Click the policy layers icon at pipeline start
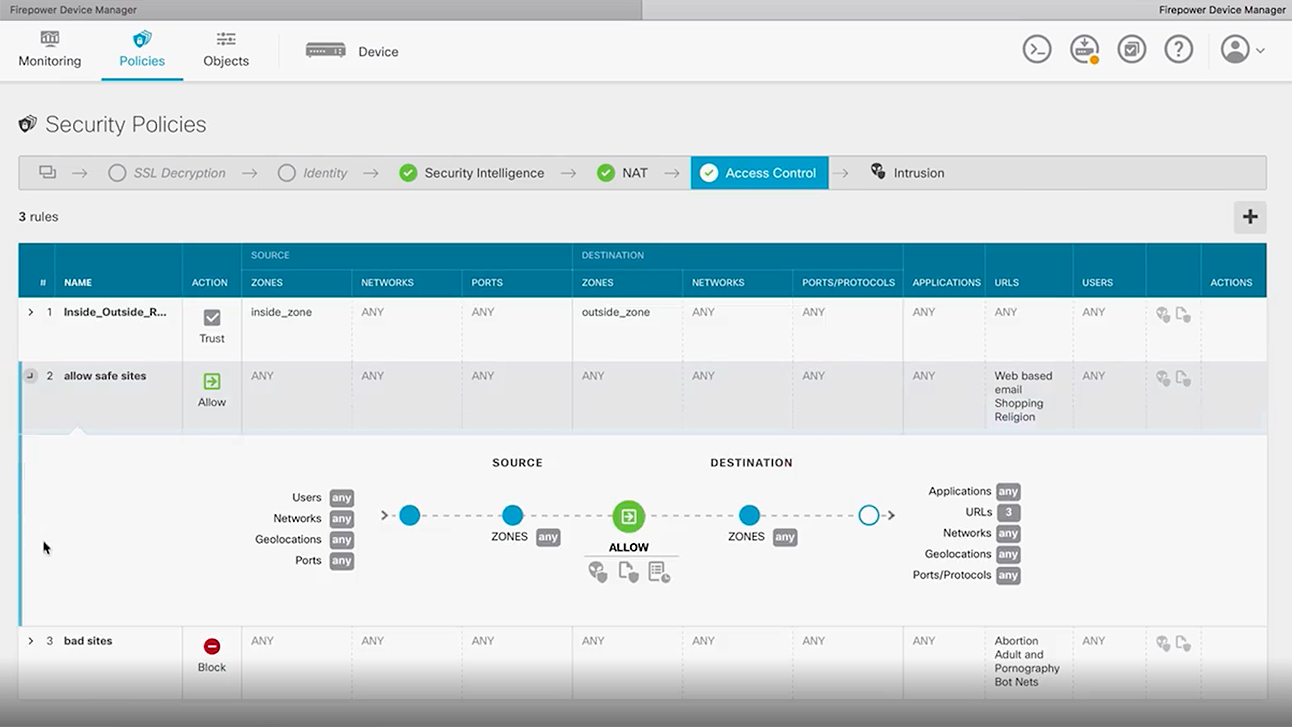The height and width of the screenshot is (727, 1292). [x=47, y=172]
